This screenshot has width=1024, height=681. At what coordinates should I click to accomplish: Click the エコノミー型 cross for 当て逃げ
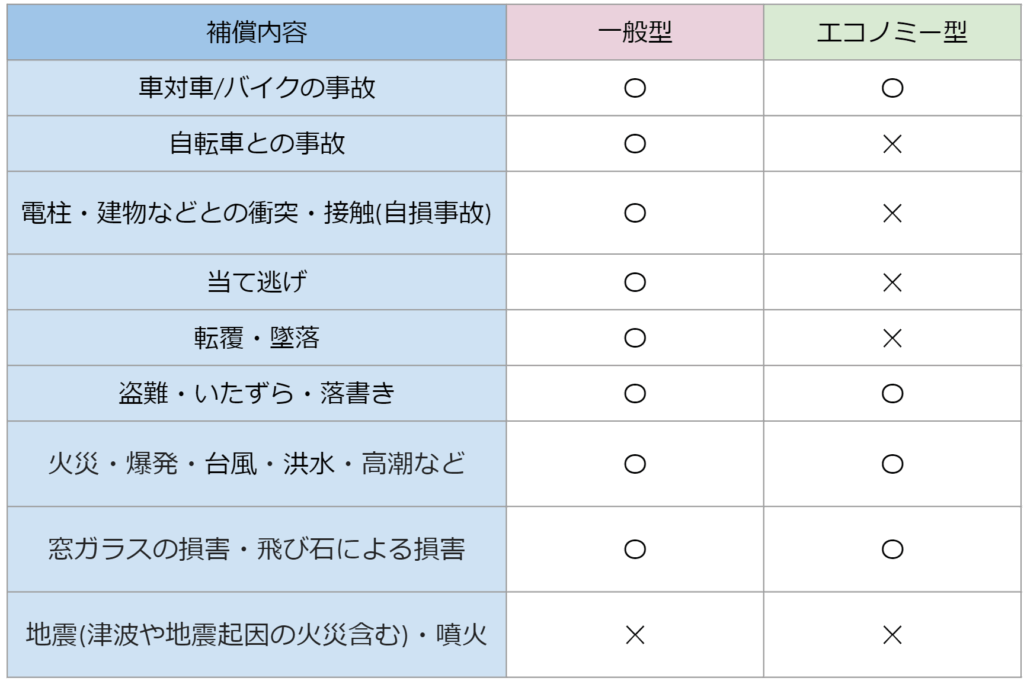point(893,282)
